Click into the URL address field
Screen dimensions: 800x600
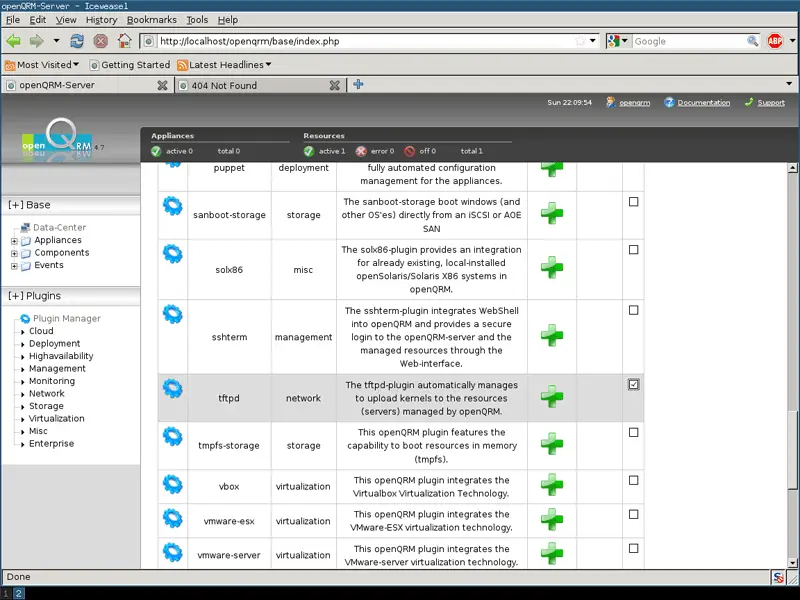pos(367,41)
